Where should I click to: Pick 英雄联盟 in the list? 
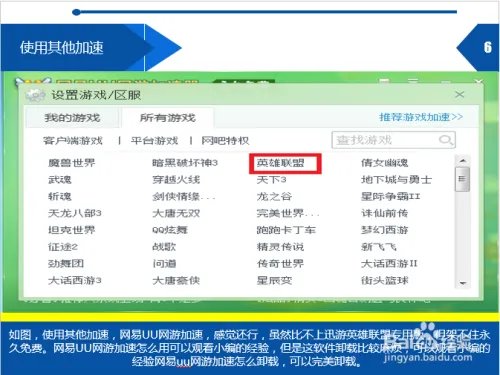(280, 163)
